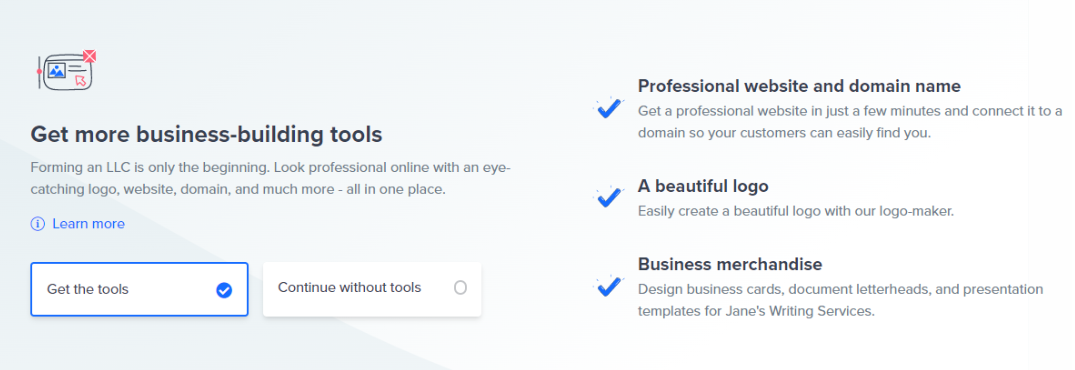1075x370 pixels.
Task: Click text 'Easily create a beautiful logo with our logo-maker'
Action: click(x=795, y=212)
